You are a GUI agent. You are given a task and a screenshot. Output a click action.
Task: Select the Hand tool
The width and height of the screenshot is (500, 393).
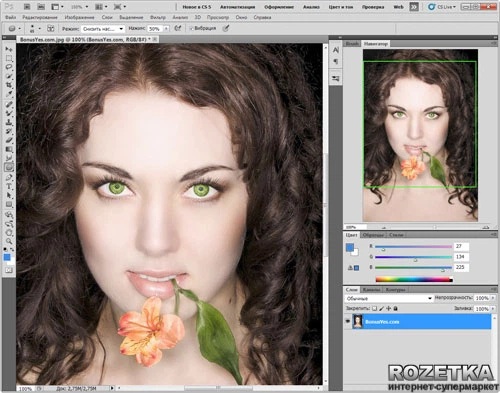(x=9, y=233)
